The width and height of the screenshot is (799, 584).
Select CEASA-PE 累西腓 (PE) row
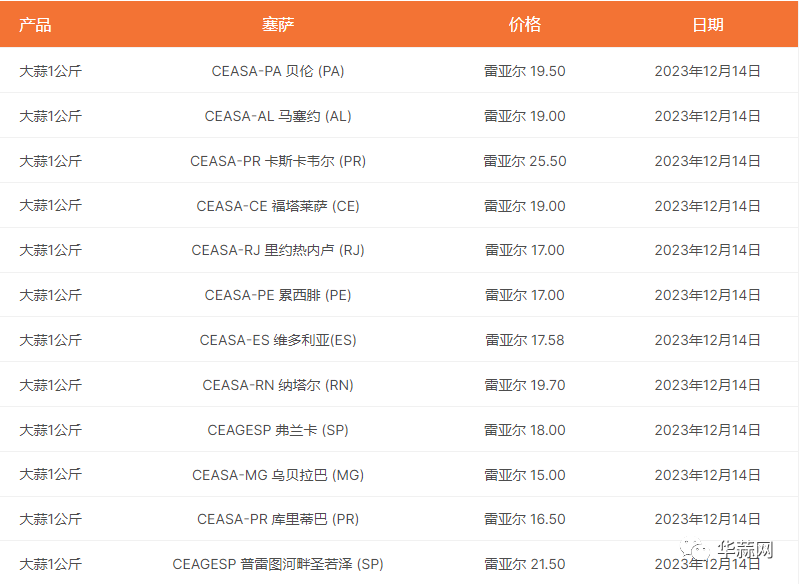coord(278,295)
